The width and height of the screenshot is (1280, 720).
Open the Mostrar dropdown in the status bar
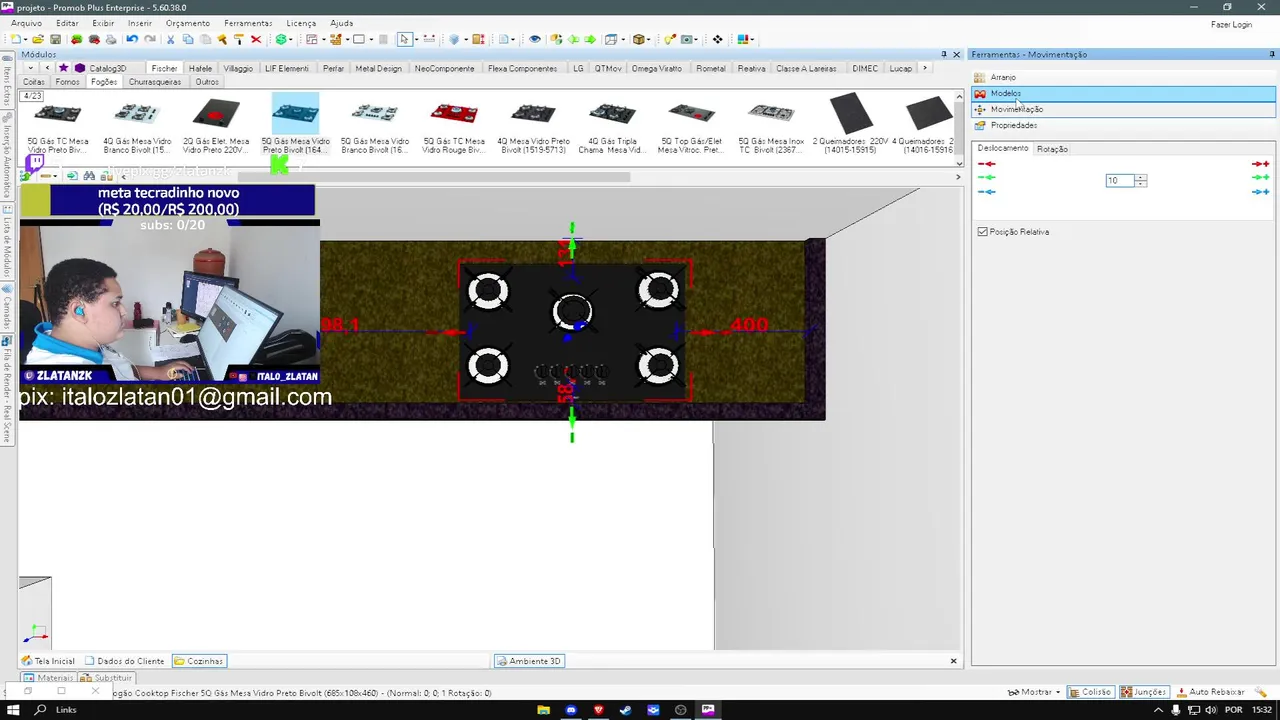coord(1034,692)
